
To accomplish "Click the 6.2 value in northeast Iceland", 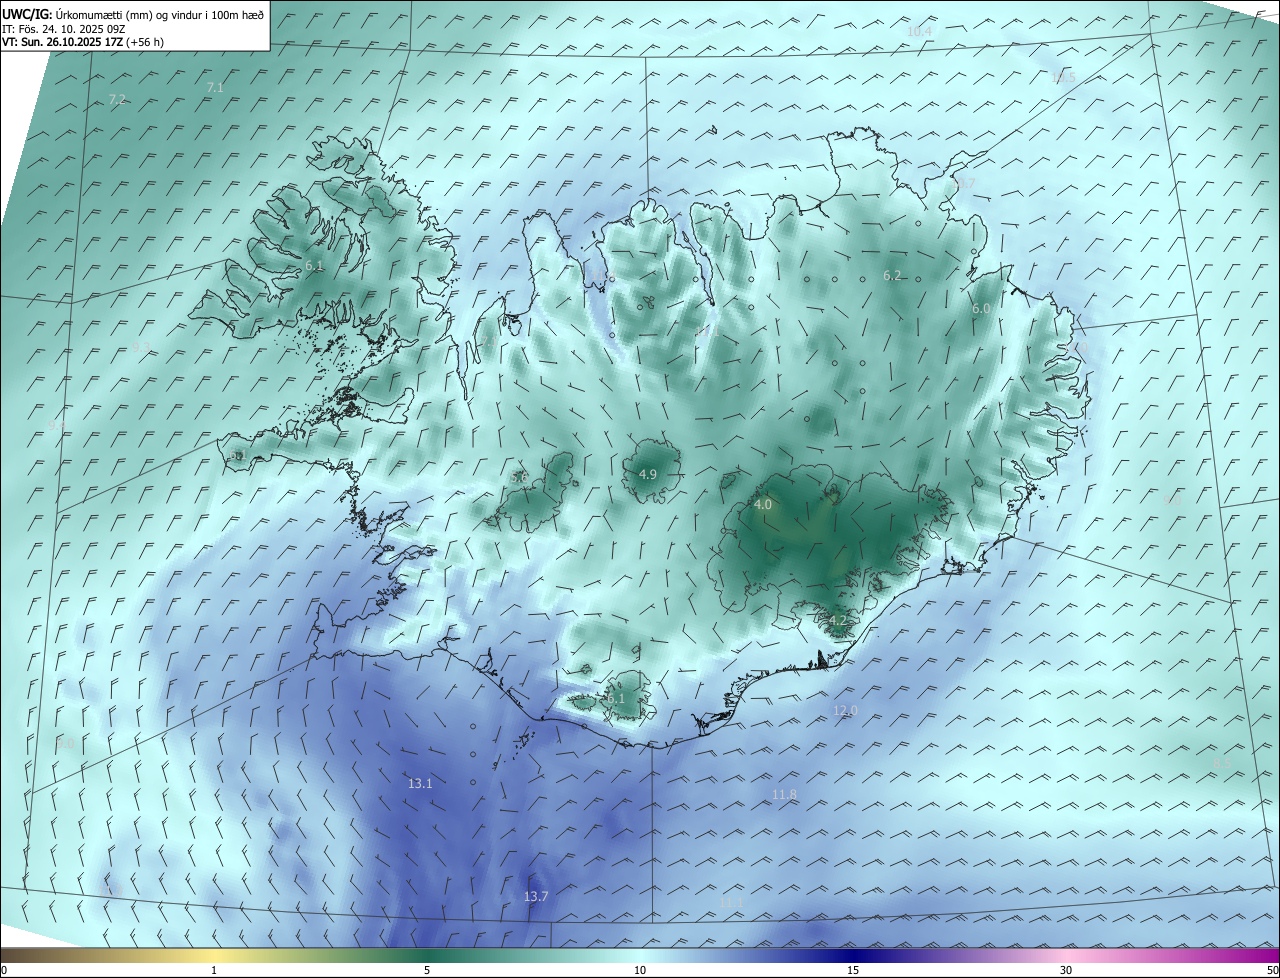I will click(892, 275).
